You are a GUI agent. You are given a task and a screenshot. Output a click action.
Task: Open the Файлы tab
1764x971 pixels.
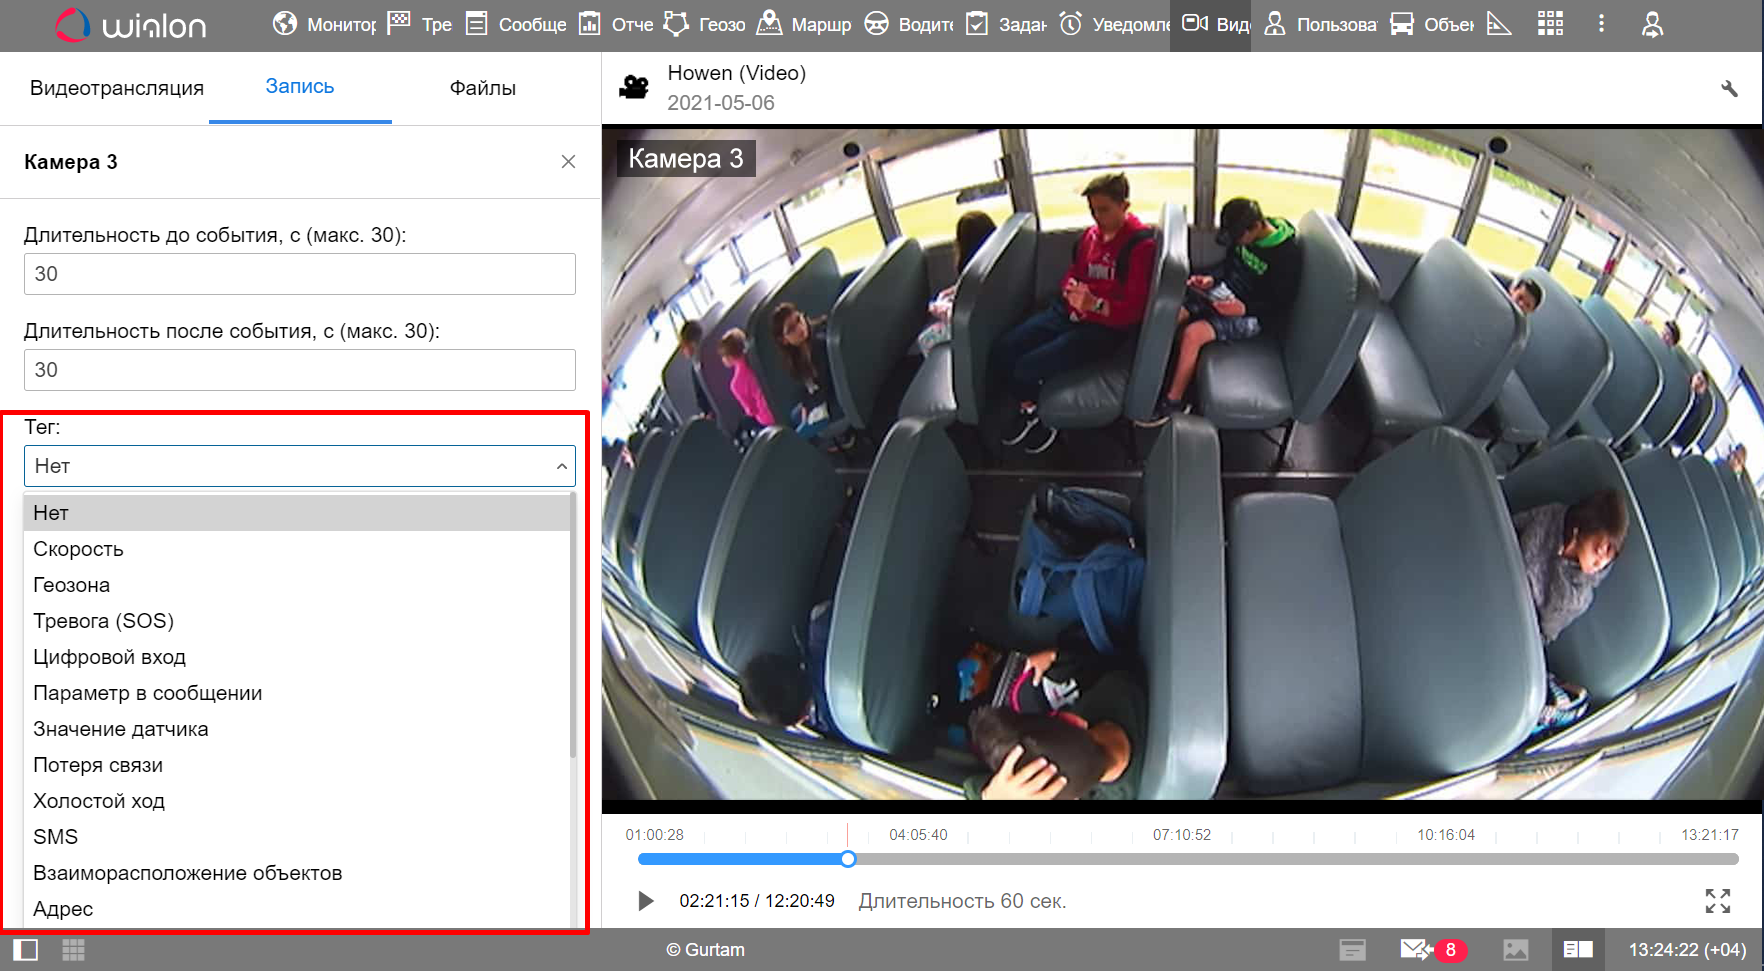[x=482, y=88]
